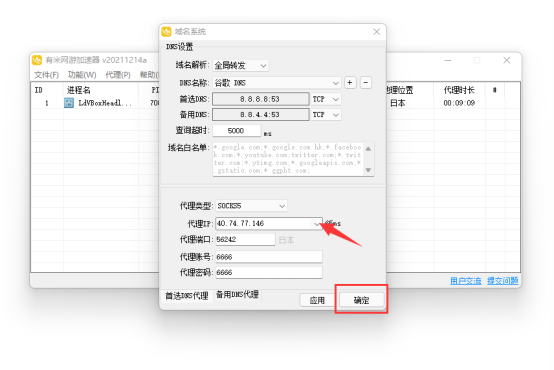Click the LdVBoxHeadl process icon
554x370 pixels.
(x=69, y=103)
